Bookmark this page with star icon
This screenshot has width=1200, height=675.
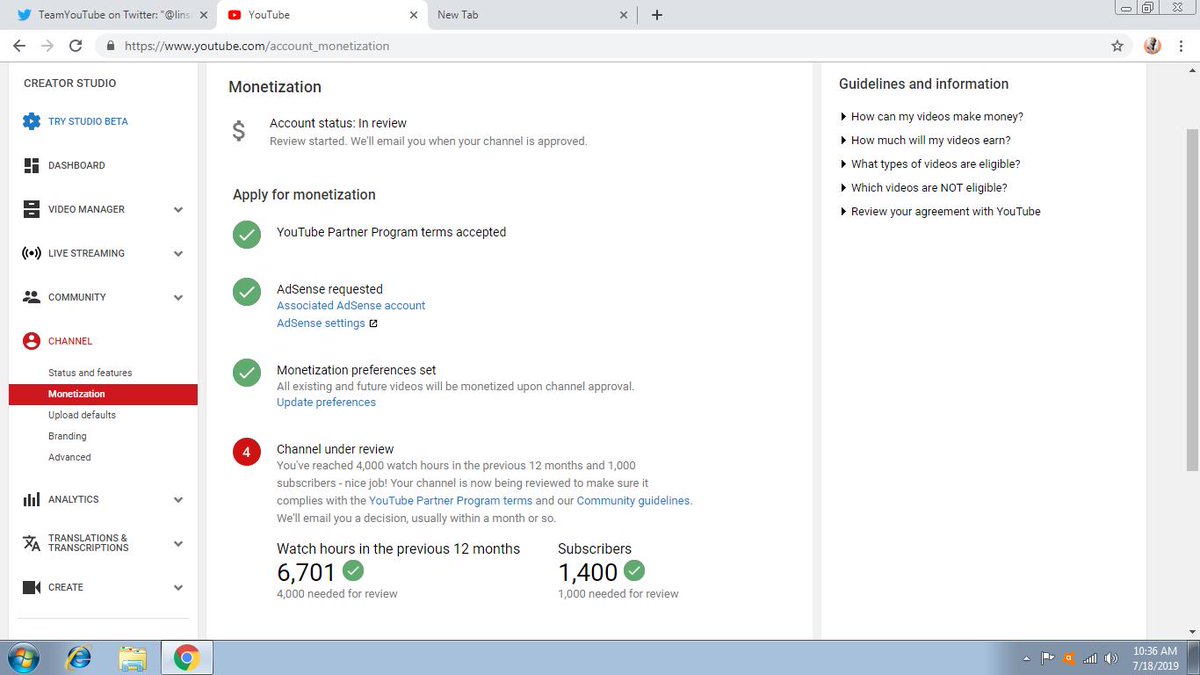tap(1117, 46)
